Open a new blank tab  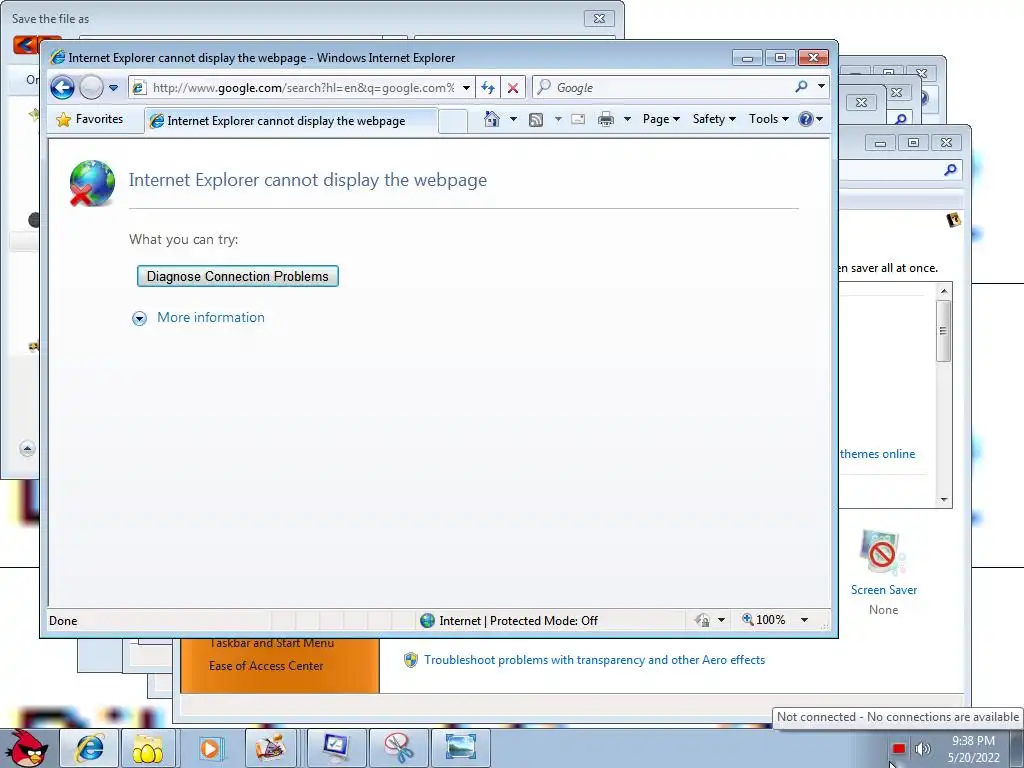tap(453, 121)
